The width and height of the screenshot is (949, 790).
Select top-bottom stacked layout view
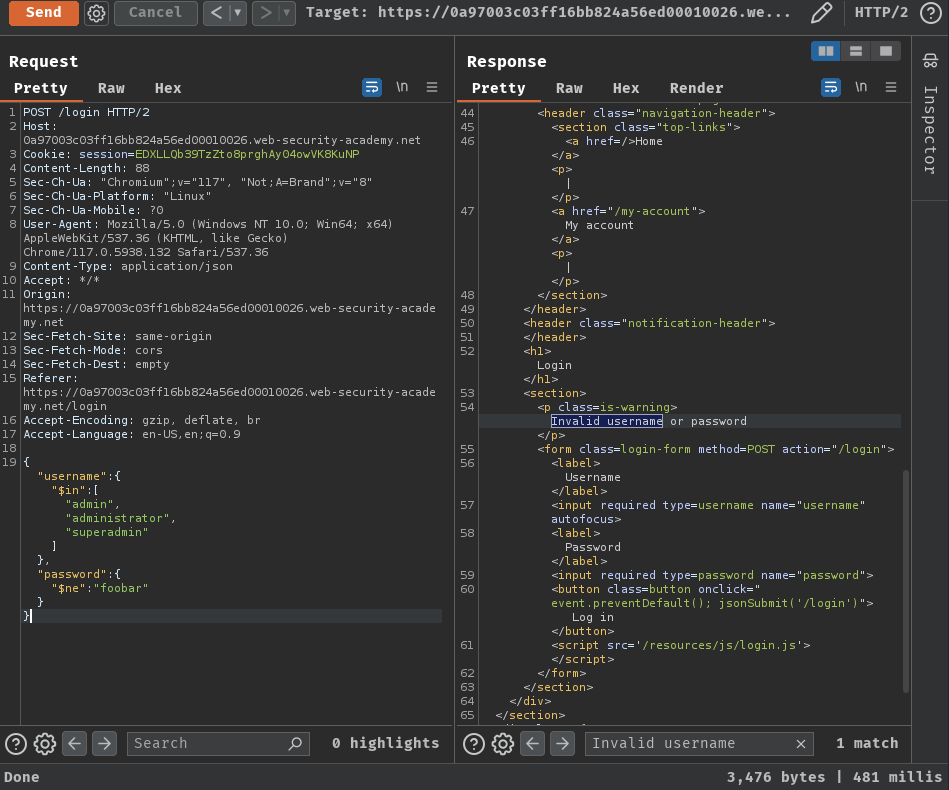(x=856, y=51)
